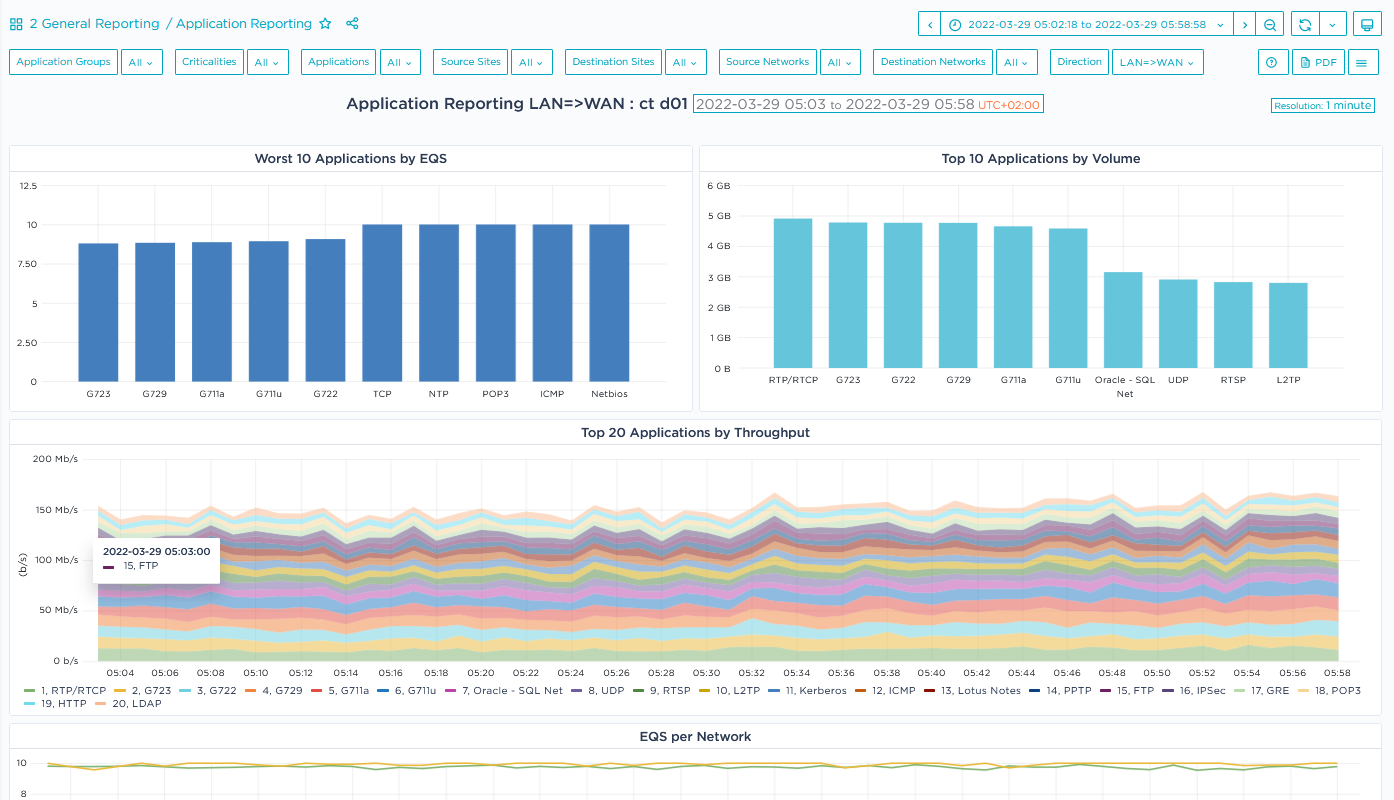Click the share dashboard icon
1394x800 pixels.
[x=352, y=24]
